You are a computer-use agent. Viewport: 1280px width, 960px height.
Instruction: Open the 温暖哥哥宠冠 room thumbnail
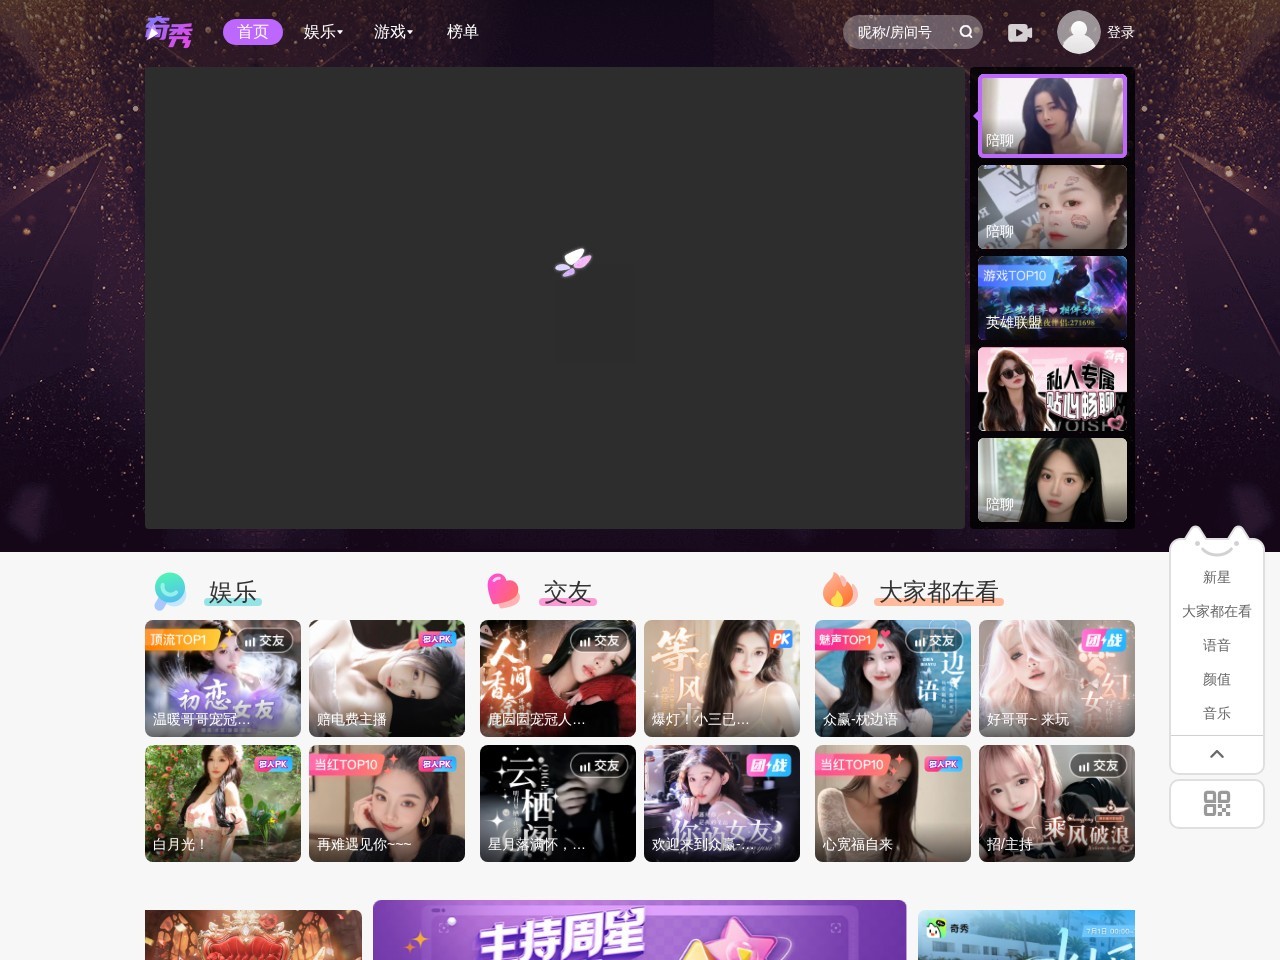[x=223, y=678]
